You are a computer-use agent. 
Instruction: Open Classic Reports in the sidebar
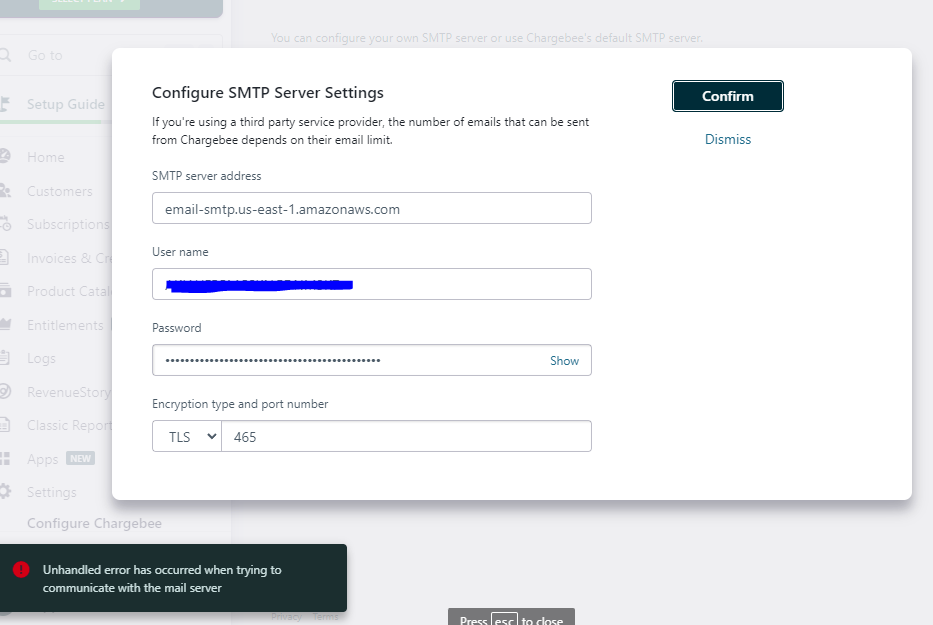68,425
